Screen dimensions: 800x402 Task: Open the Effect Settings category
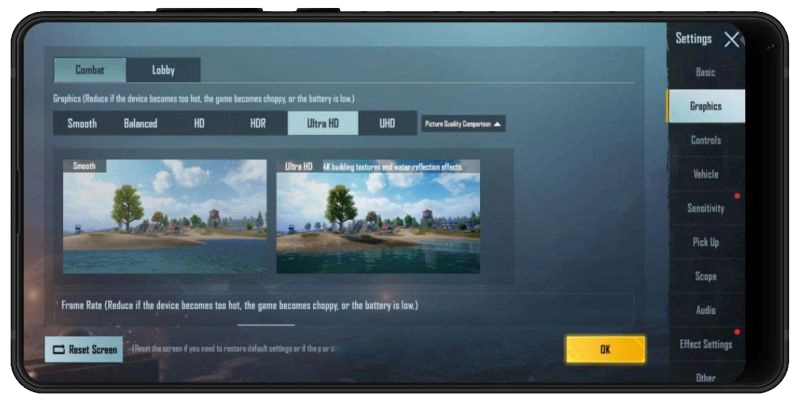coord(706,344)
